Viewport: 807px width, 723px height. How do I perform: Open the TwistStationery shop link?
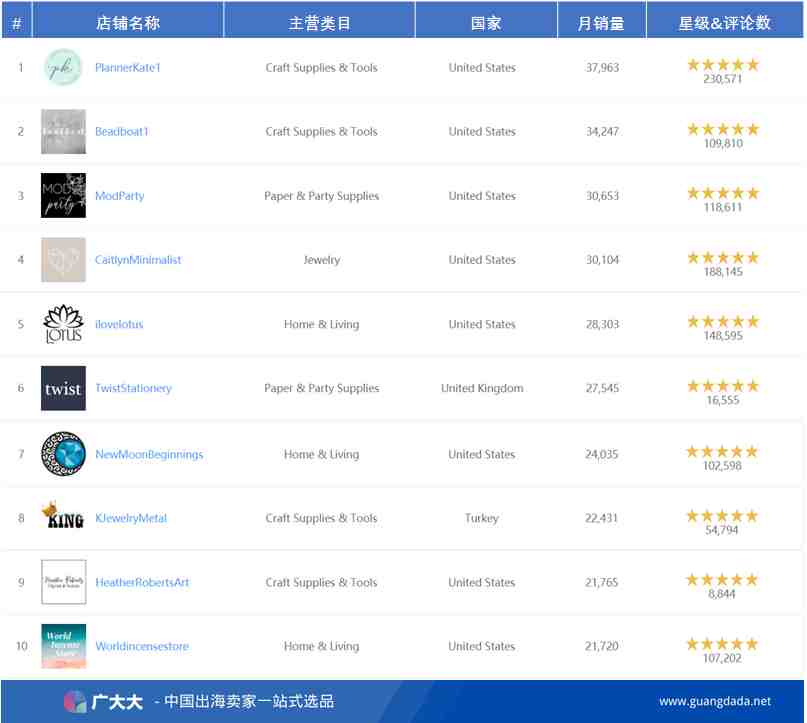(133, 389)
